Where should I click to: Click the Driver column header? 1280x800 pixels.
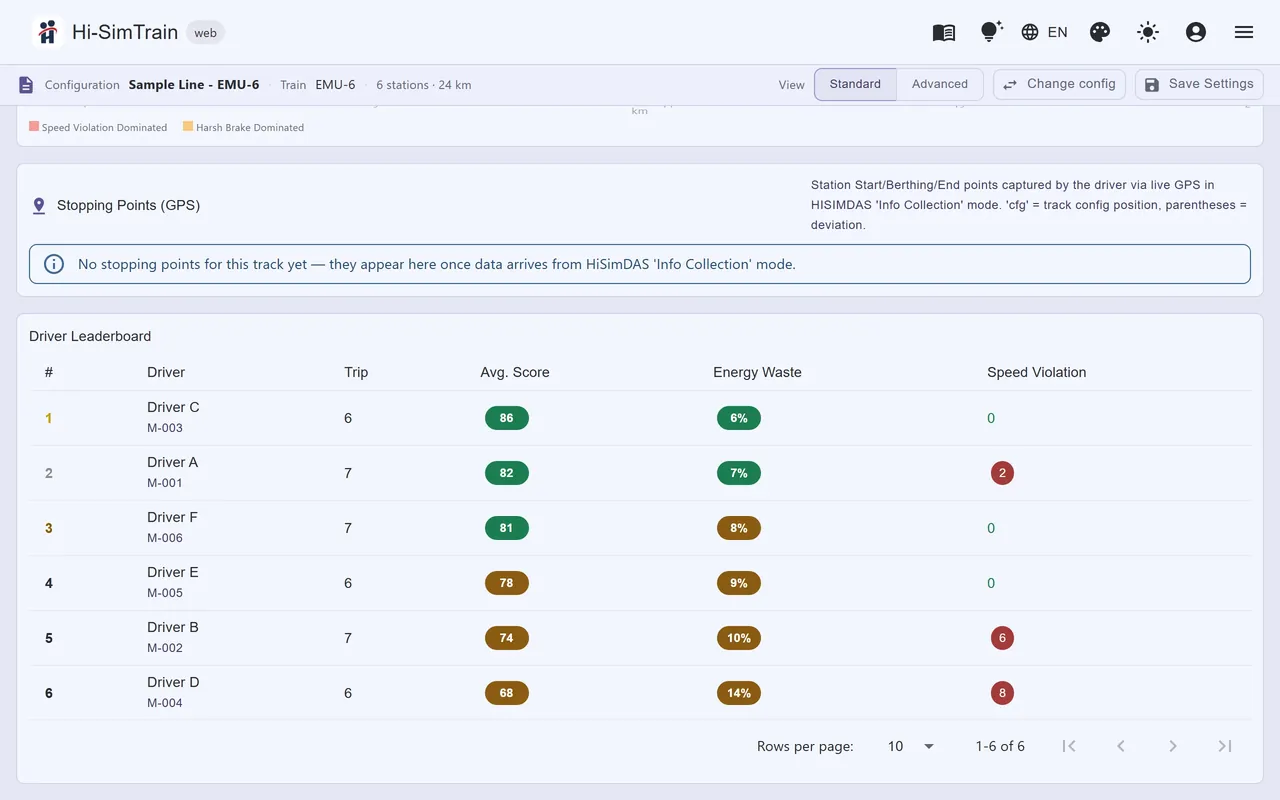(x=166, y=372)
